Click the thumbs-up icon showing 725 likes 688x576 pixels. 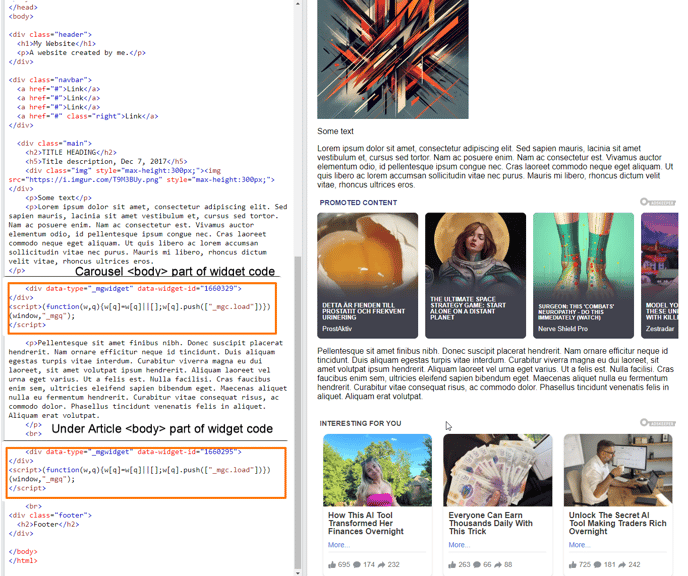(573, 565)
